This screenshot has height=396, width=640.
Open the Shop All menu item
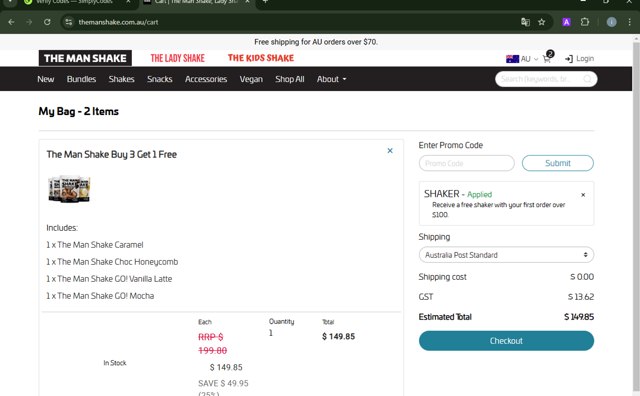(x=289, y=79)
